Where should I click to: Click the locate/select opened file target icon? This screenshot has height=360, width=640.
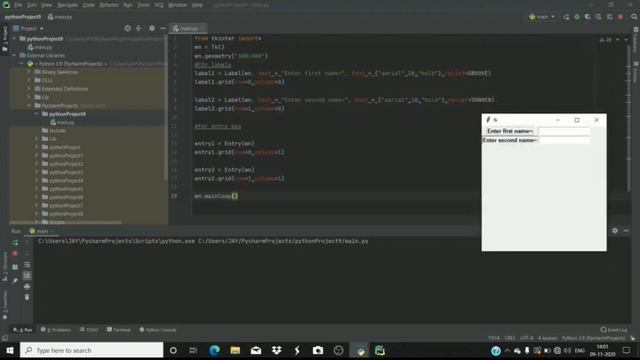pyautogui.click(x=128, y=29)
